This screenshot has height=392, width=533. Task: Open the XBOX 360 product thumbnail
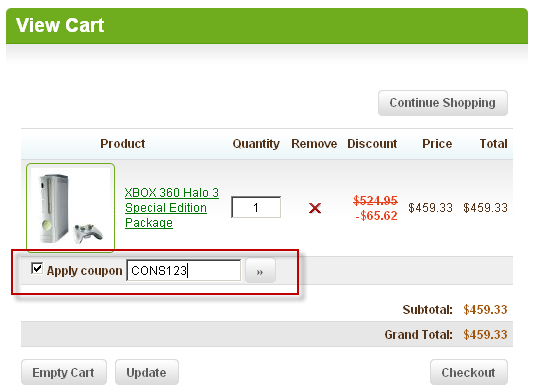pyautogui.click(x=70, y=208)
